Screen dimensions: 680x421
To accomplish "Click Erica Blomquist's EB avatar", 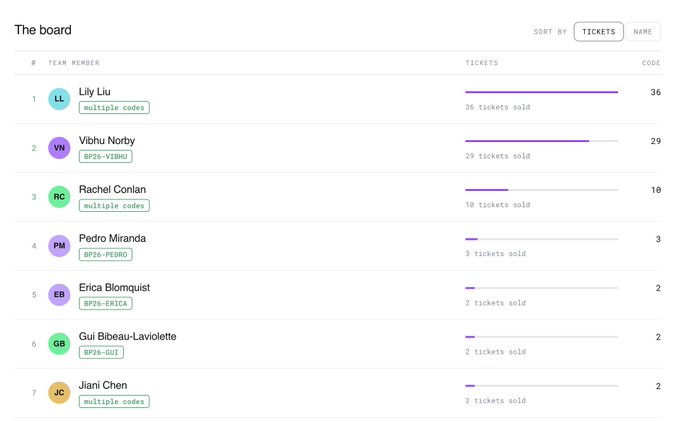I will [59, 295].
